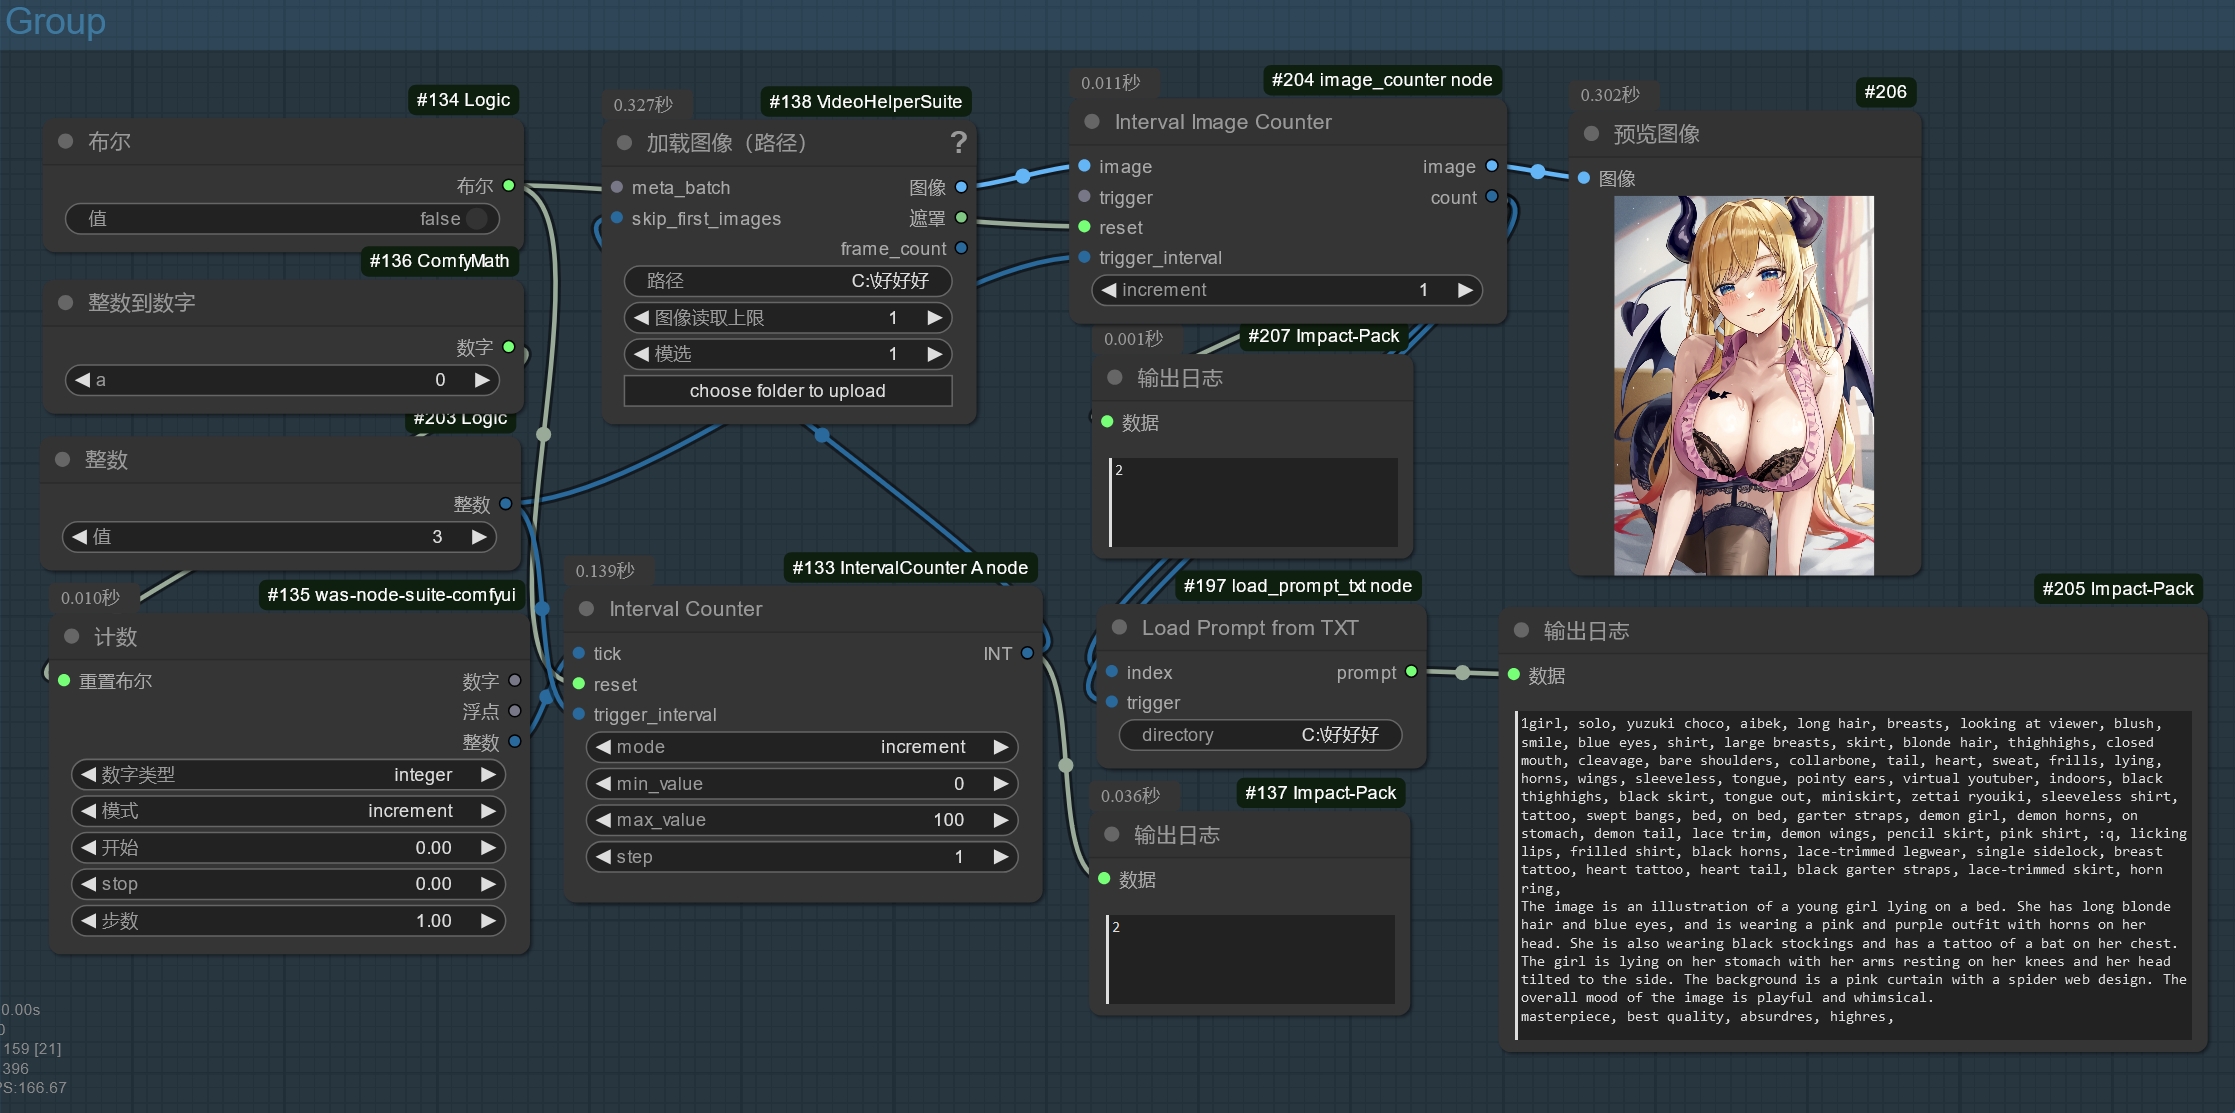Collapse the 整数到数字 node via its title dot

(x=66, y=302)
